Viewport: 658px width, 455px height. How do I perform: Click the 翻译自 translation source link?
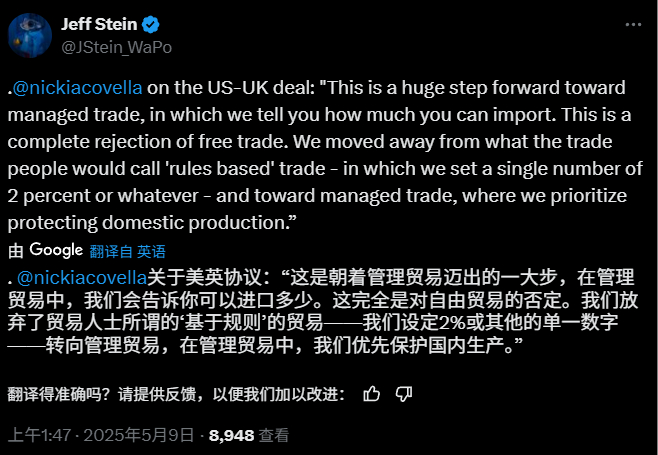point(111,251)
